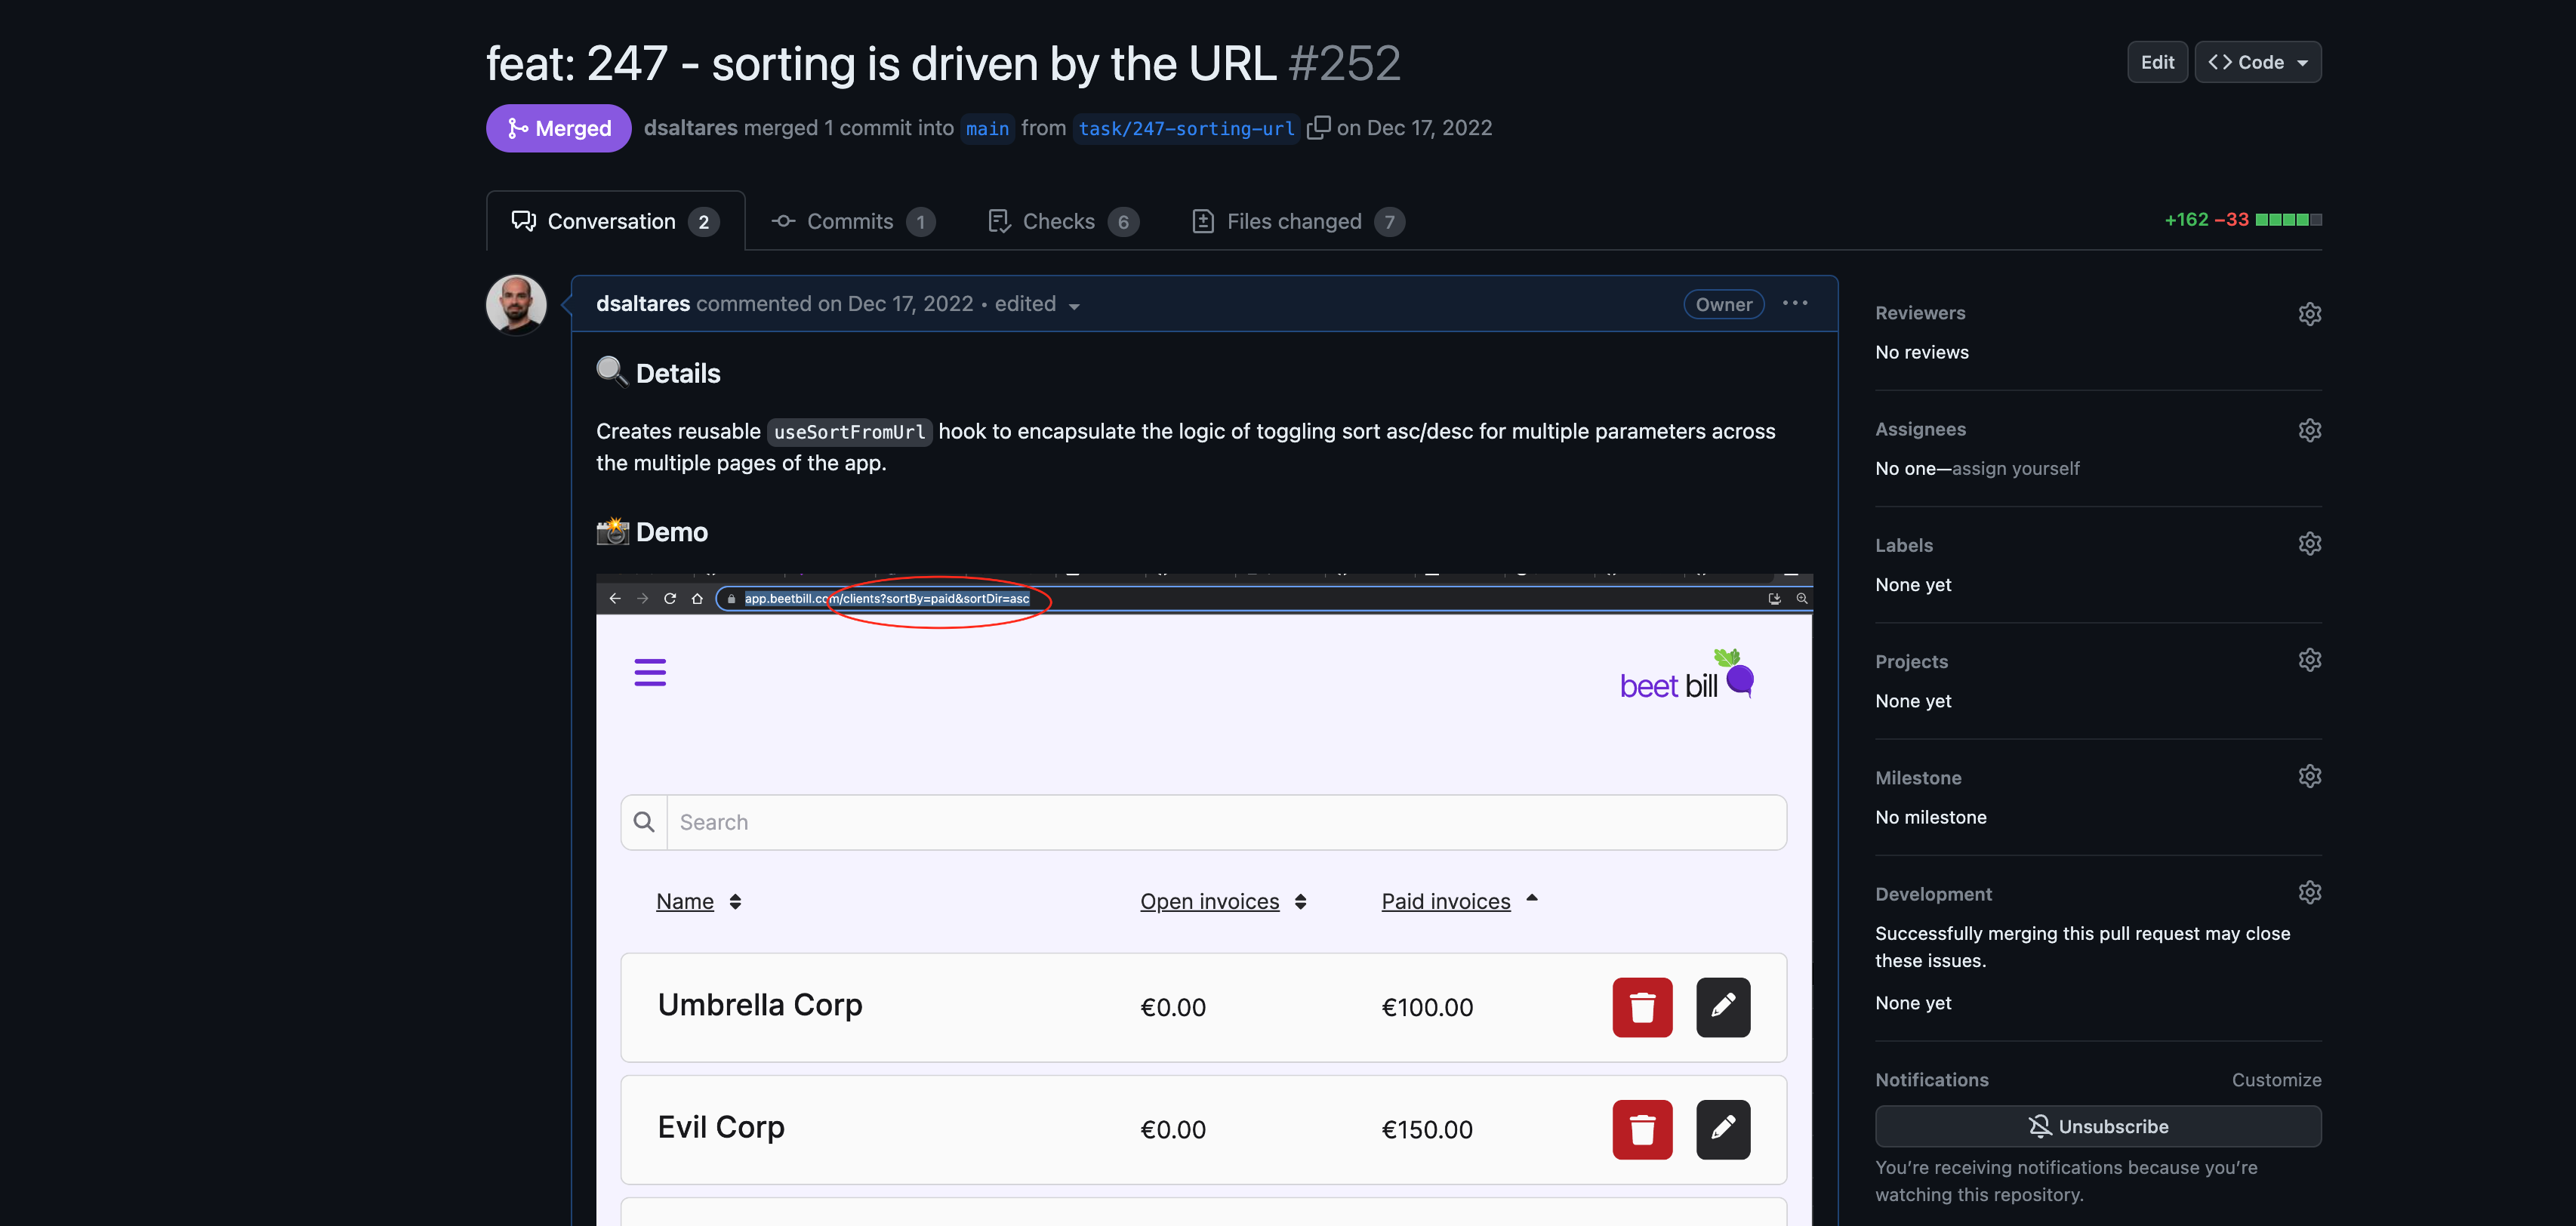The image size is (2576, 1226).
Task: Click the reload icon in demo browser
Action: (670, 598)
